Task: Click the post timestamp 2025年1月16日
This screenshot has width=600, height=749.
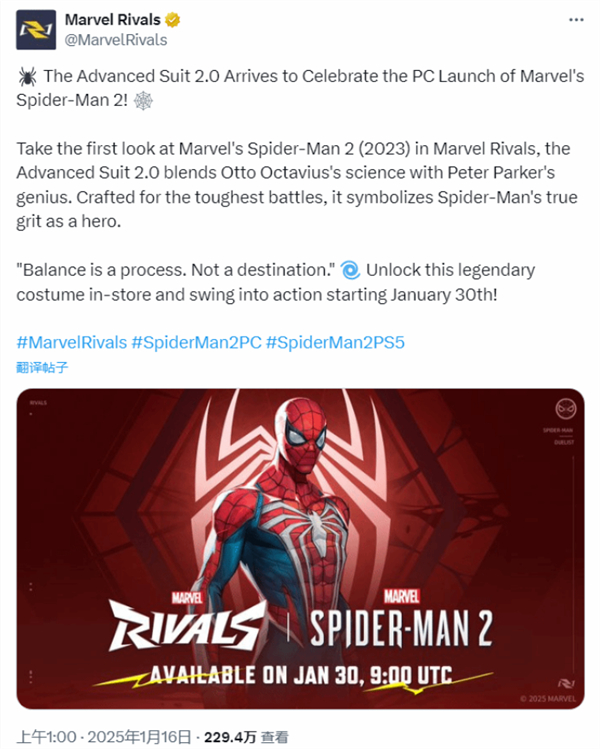Action: [x=139, y=737]
